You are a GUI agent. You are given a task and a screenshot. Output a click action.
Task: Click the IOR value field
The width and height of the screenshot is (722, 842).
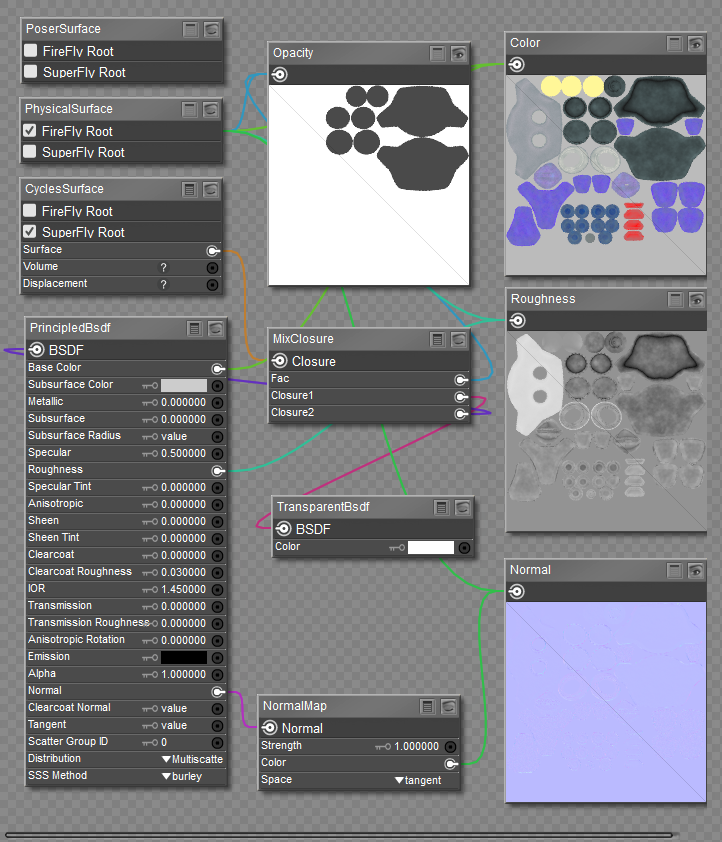point(183,589)
